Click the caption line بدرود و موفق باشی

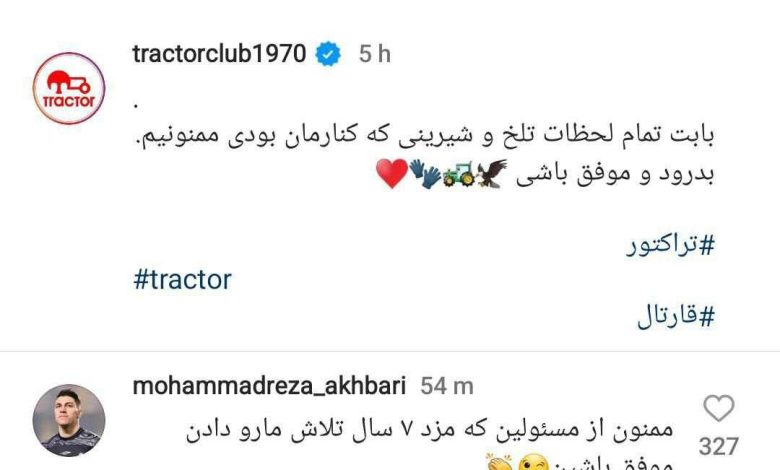[615, 174]
